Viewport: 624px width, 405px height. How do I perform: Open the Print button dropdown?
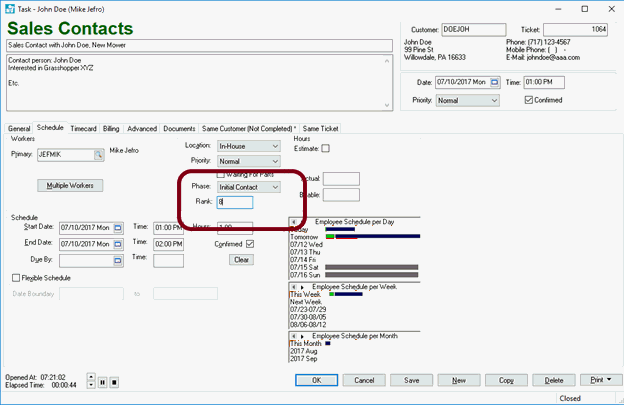pos(609,380)
